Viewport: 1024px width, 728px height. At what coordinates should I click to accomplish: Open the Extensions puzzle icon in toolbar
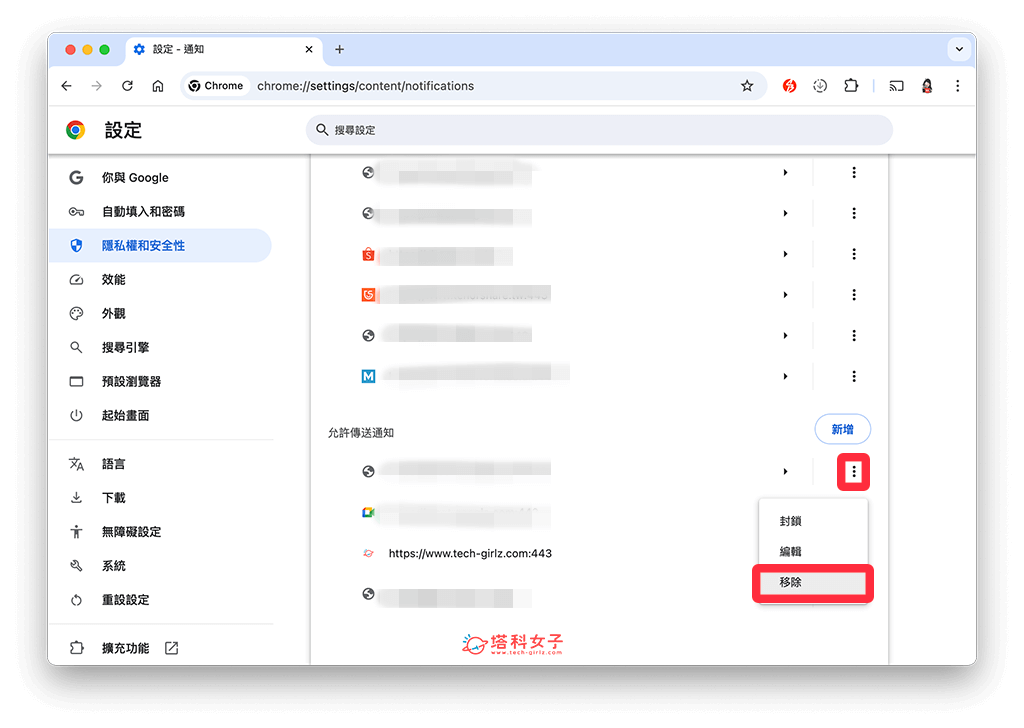[851, 86]
